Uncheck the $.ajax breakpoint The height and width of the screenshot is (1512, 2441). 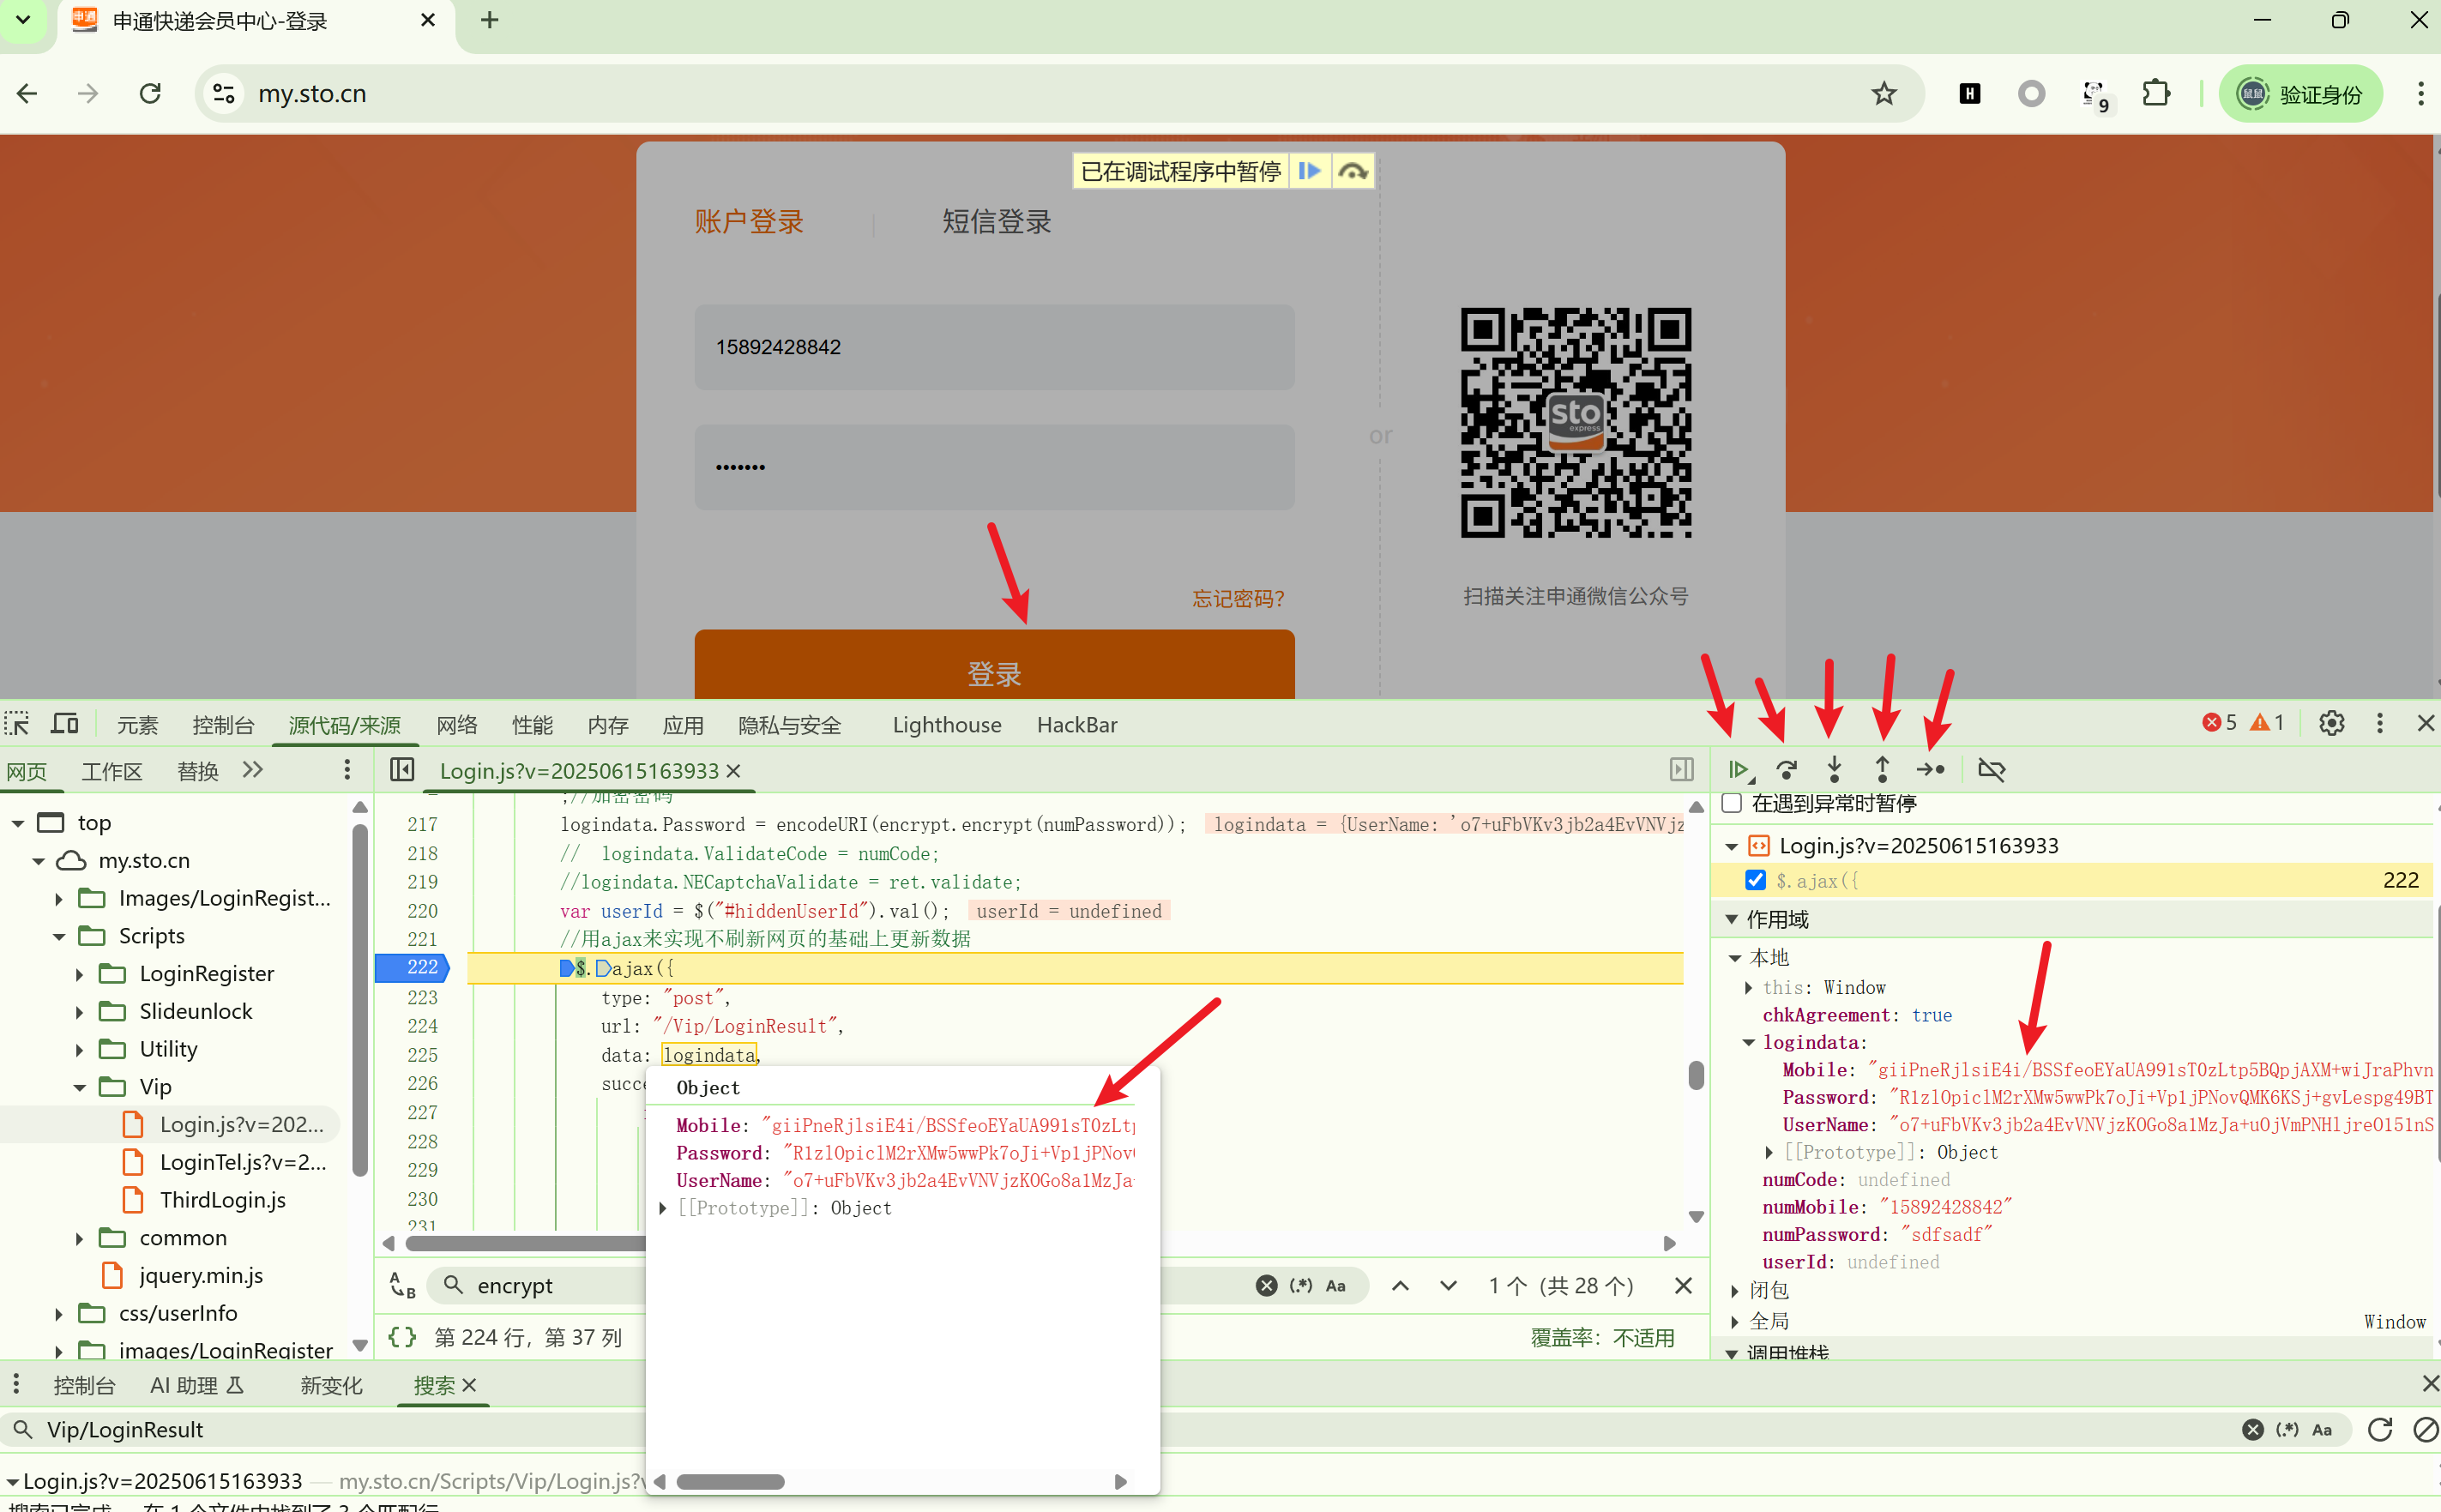[x=1755, y=880]
